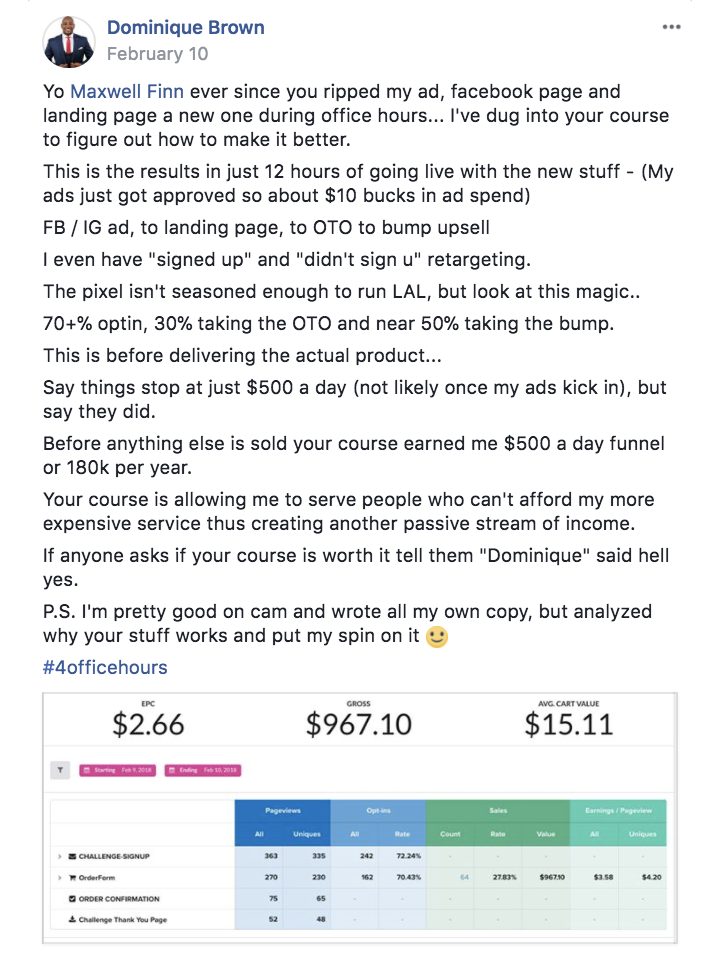Click the shopping cart icon beside OrderForm
720x958 pixels.
[x=72, y=877]
